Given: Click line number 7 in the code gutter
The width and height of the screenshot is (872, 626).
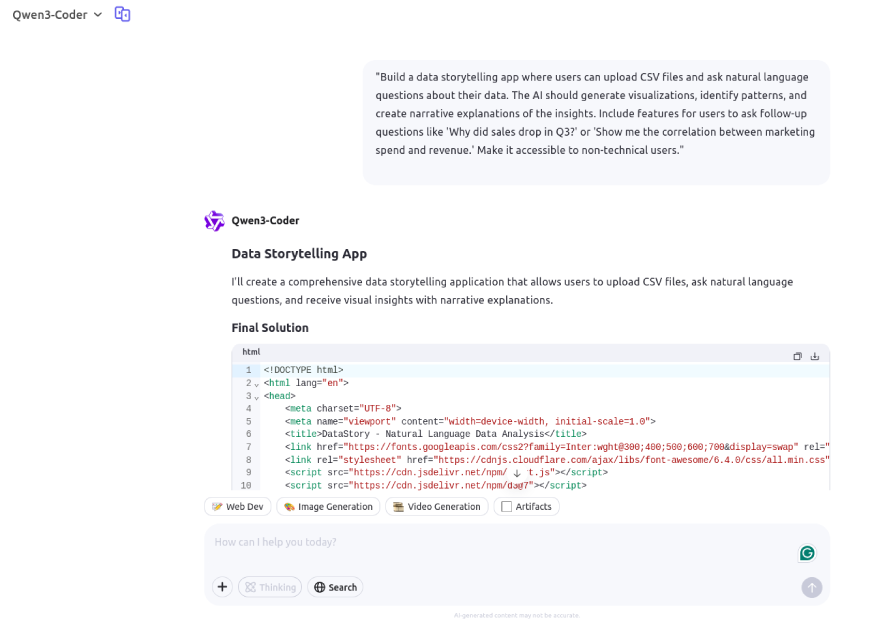Looking at the screenshot, I should 248,447.
